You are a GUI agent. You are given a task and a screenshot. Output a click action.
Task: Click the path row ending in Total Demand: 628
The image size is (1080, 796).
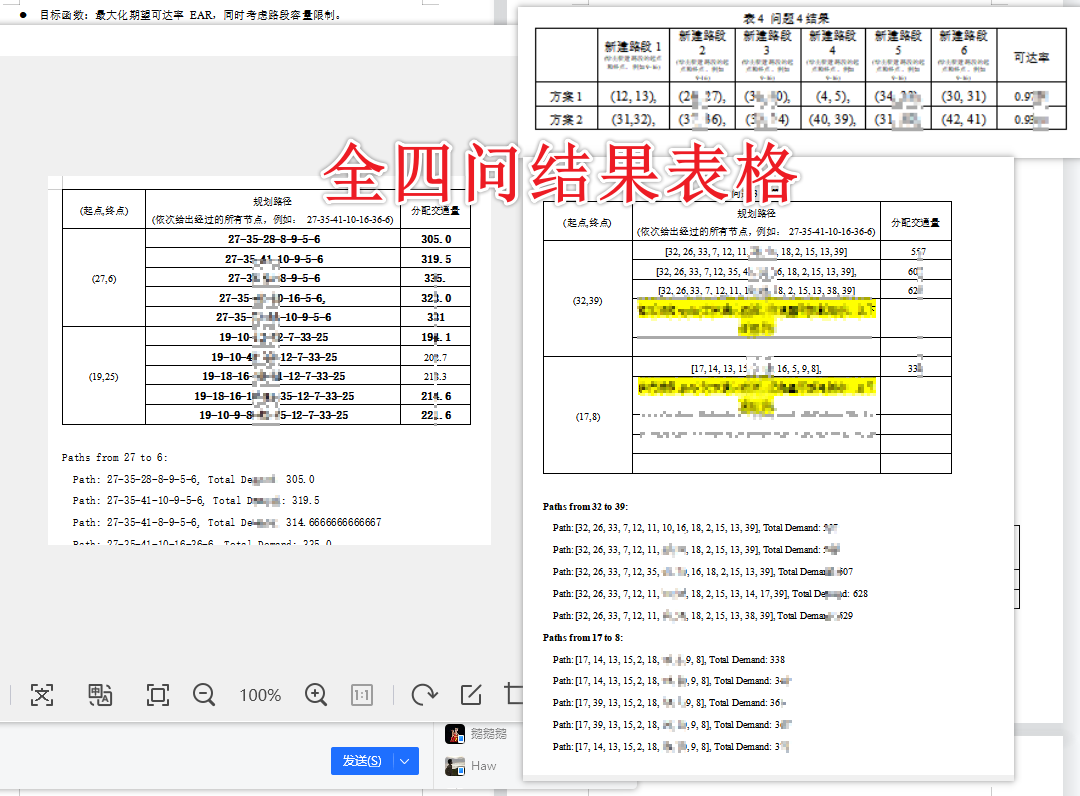710,594
